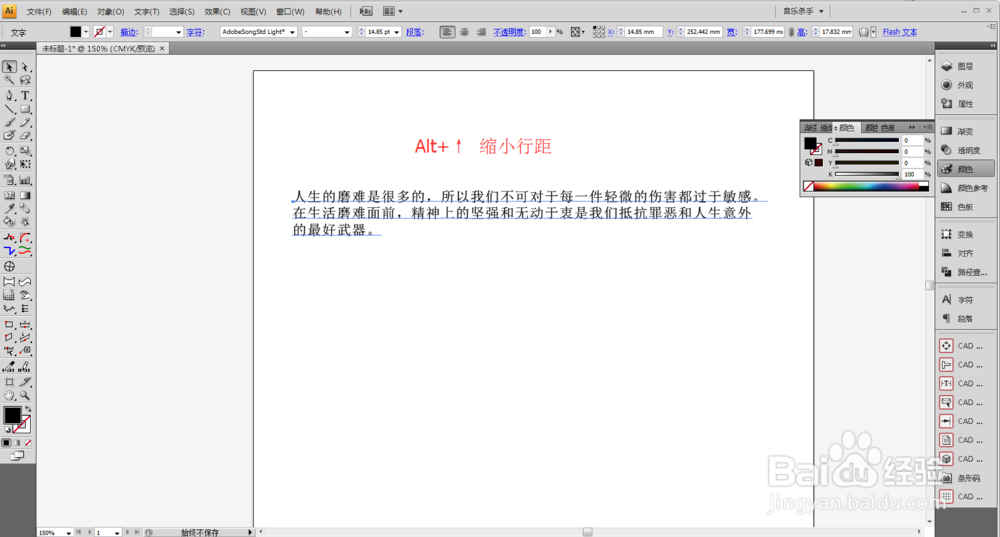
Task: Click the toolbox fill color swatch
Action: click(x=11, y=415)
